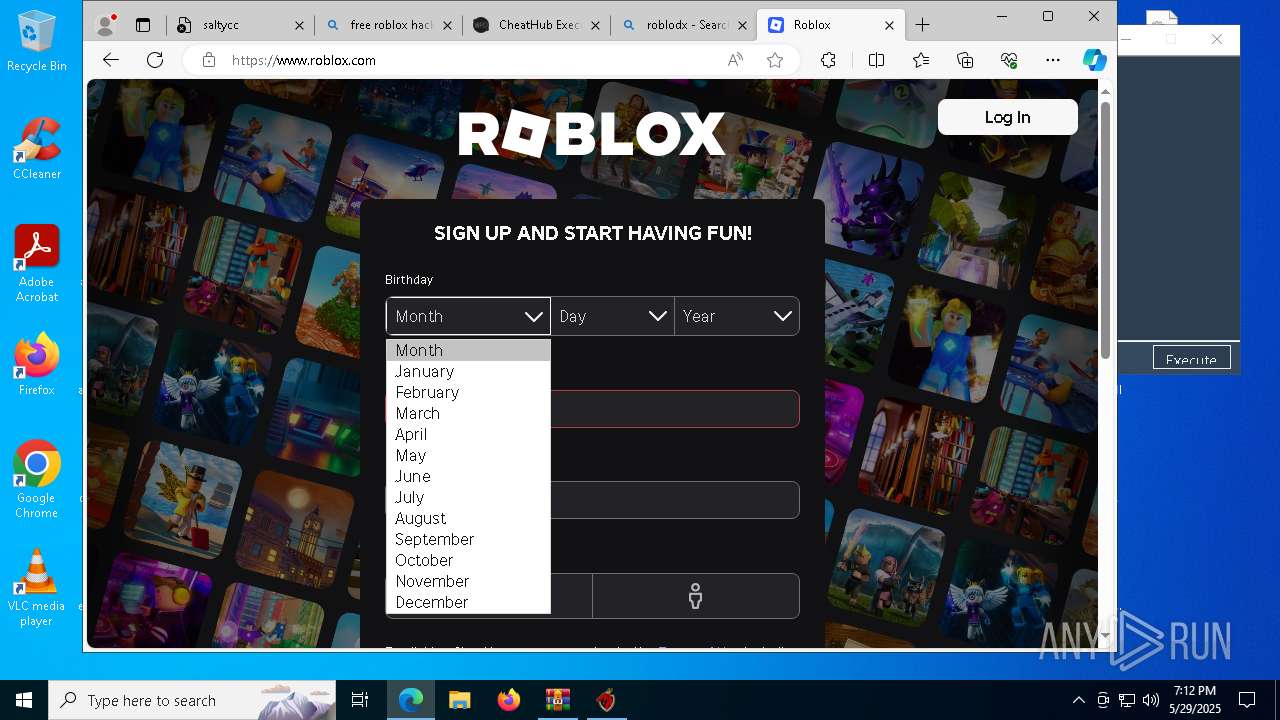This screenshot has height=720, width=1280.
Task: Open the Windows Start menu
Action: [x=24, y=700]
